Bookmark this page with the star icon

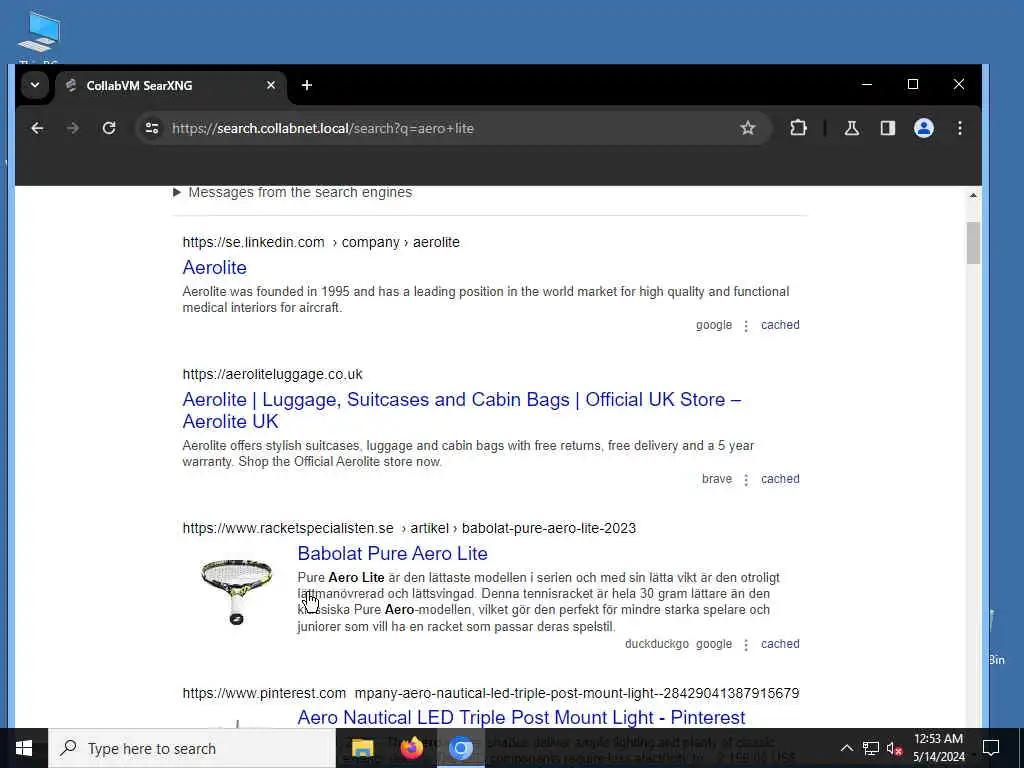748,128
